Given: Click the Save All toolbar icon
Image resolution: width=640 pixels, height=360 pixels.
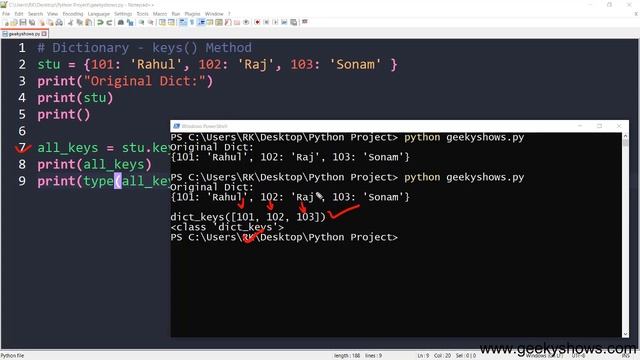Looking at the screenshot, I should tap(32, 22).
